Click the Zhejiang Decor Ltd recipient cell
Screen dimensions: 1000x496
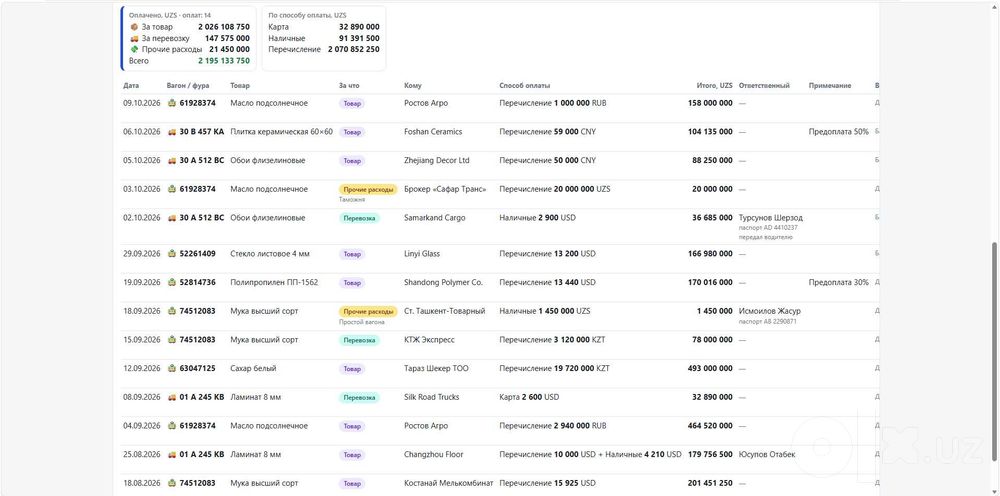click(437, 161)
